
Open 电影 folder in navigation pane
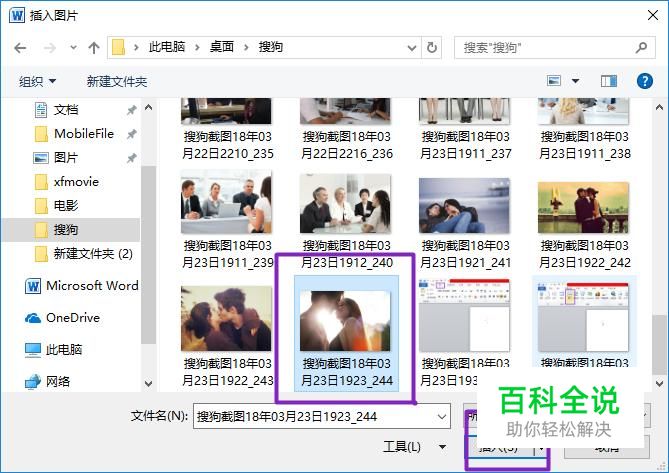click(x=66, y=206)
